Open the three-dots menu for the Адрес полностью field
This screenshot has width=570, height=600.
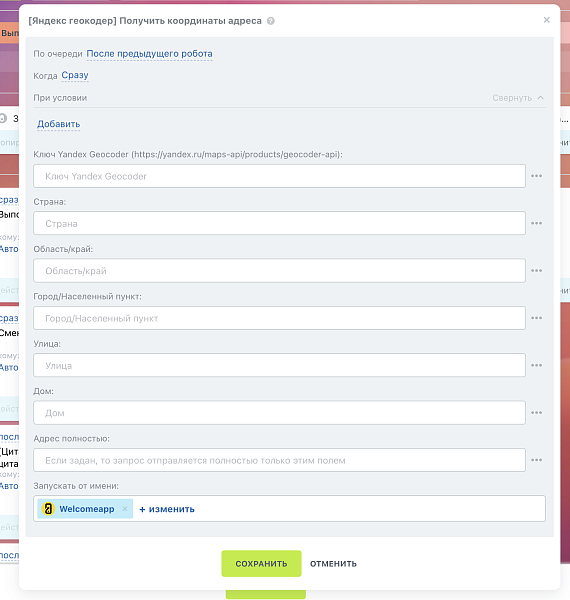point(536,460)
